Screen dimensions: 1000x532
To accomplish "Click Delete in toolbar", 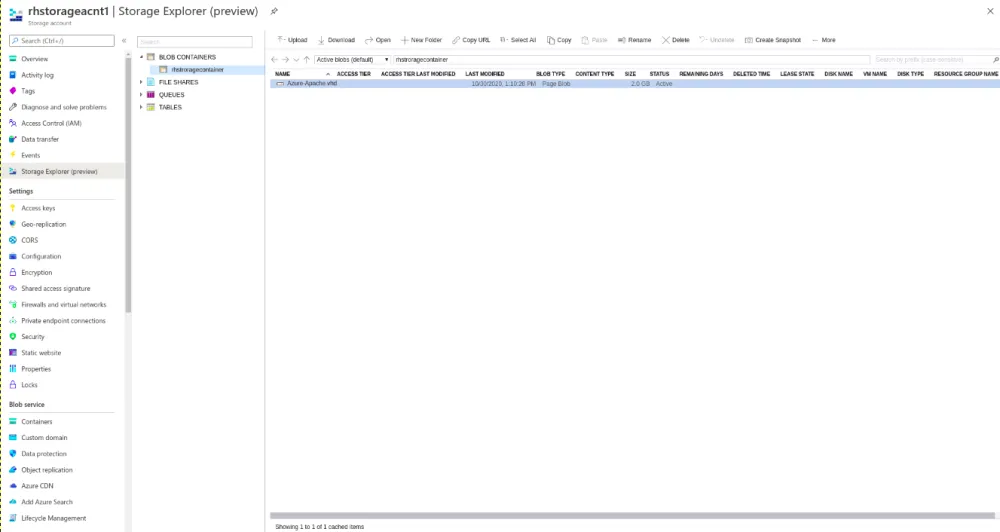I will (x=675, y=40).
